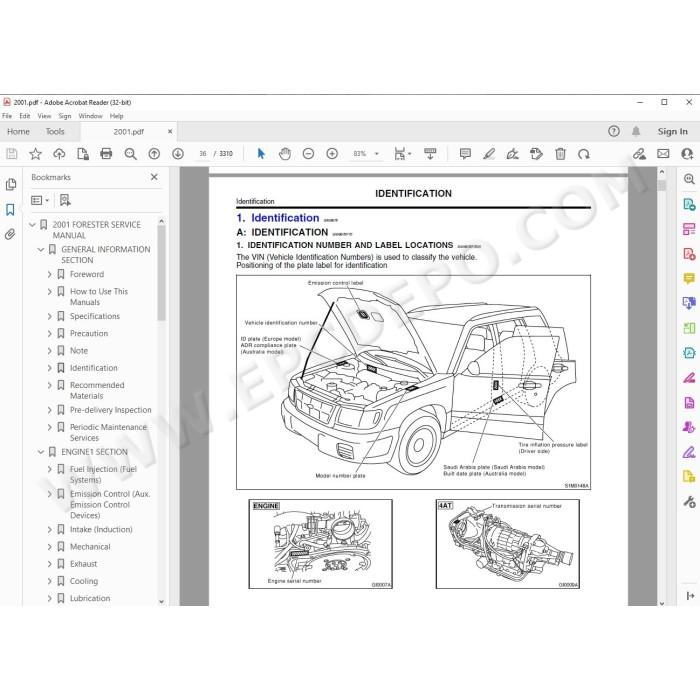Select the highlighter pen tool
Viewport: 700px width, 700px height.
(x=489, y=154)
